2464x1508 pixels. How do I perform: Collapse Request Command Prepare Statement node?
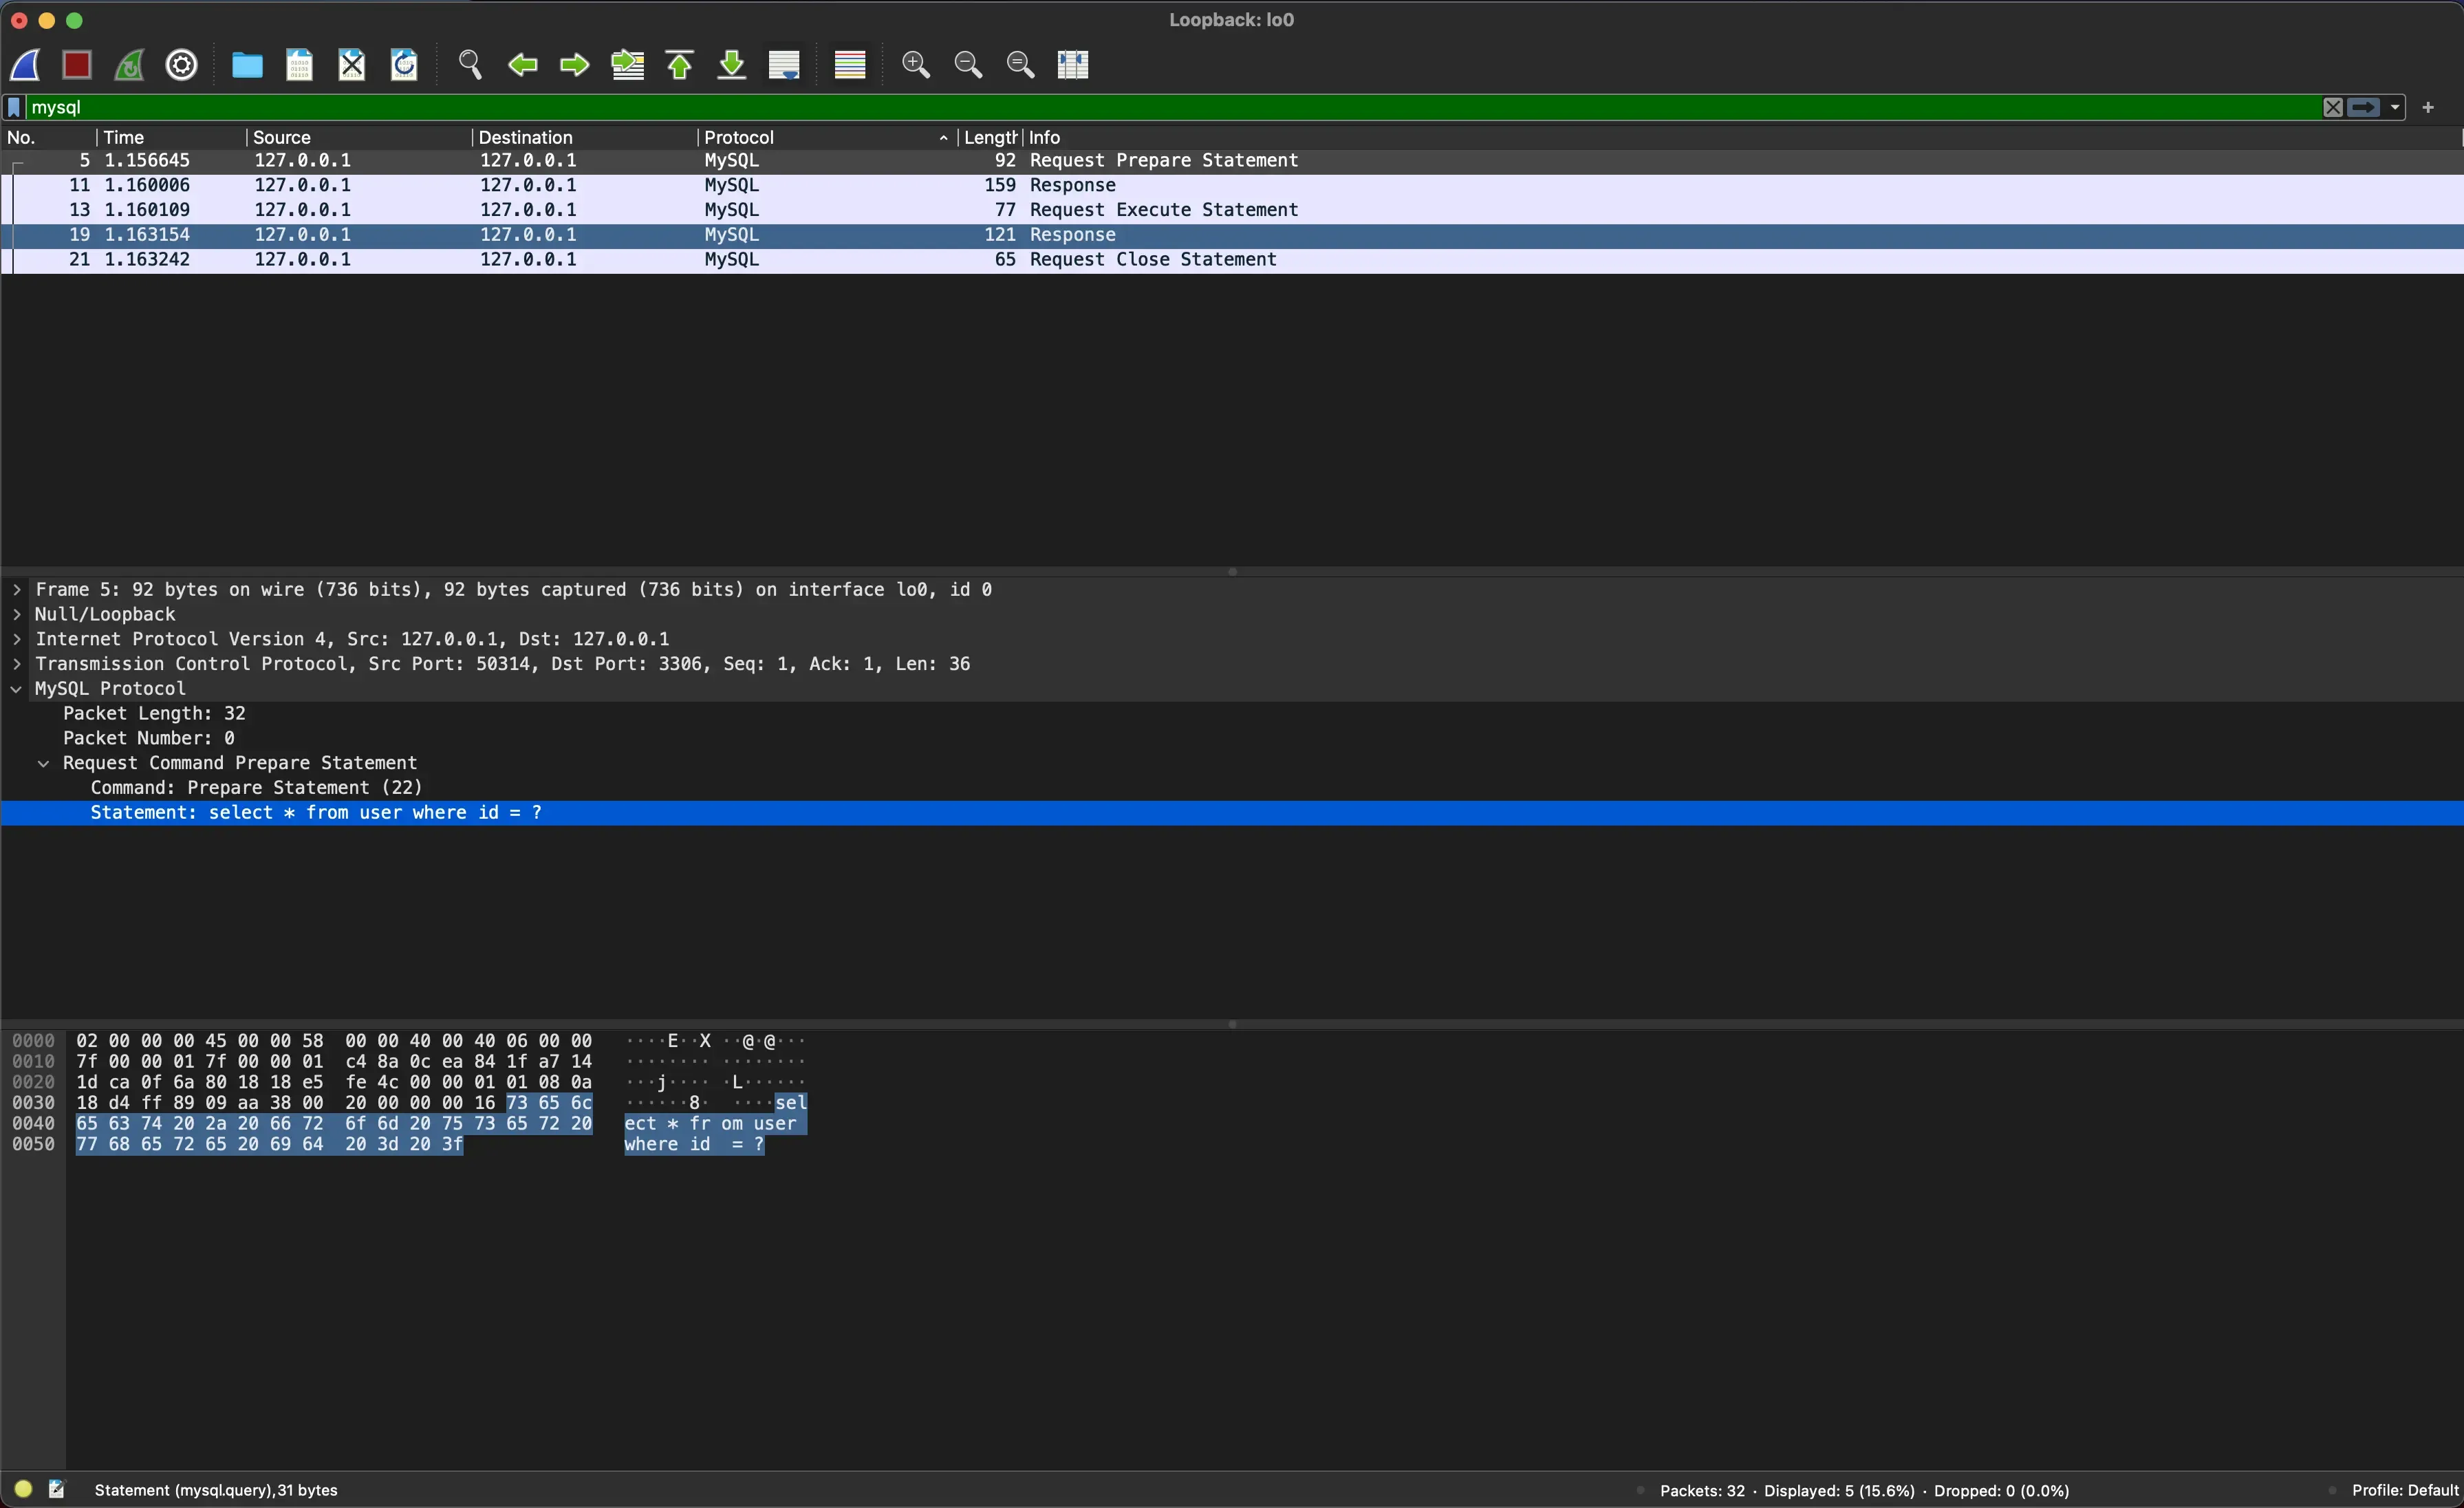click(x=44, y=764)
